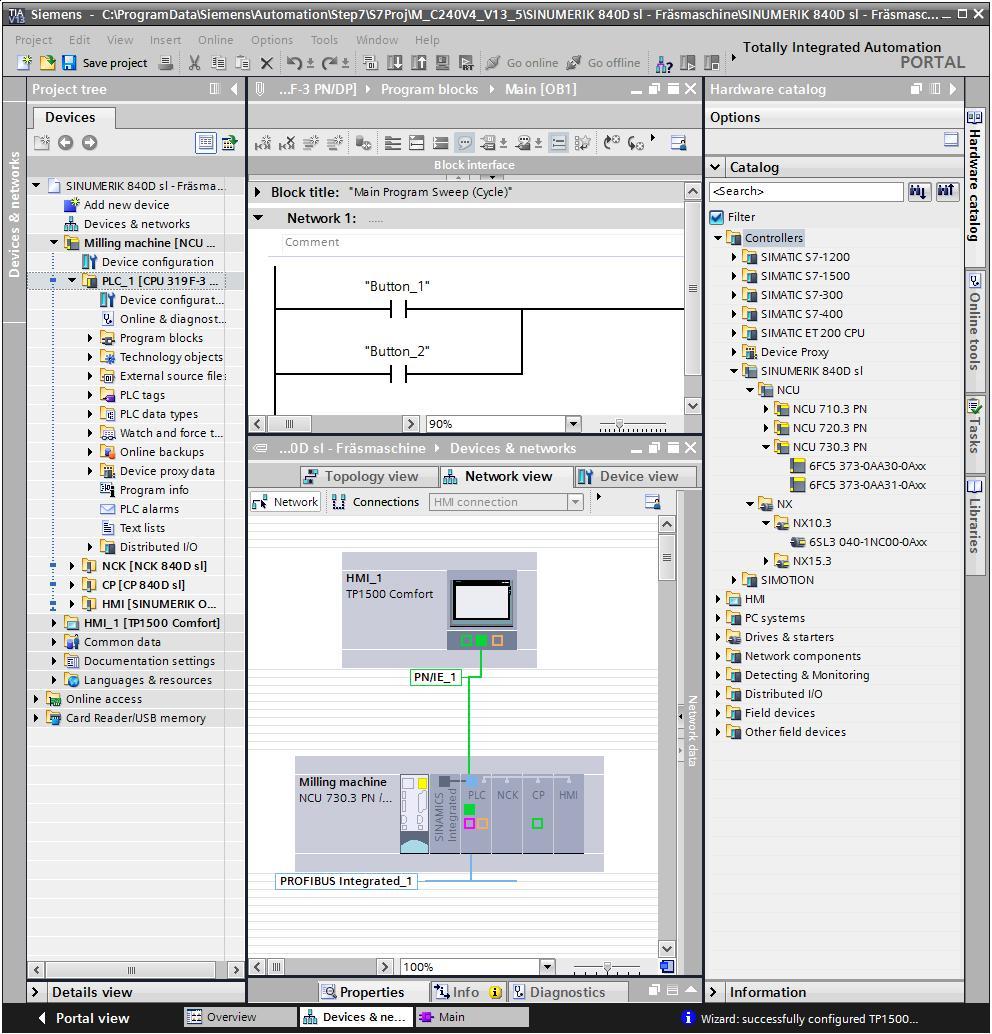Switch to Device view tab
Image resolution: width=992 pixels, height=1034 pixels.
[x=636, y=476]
